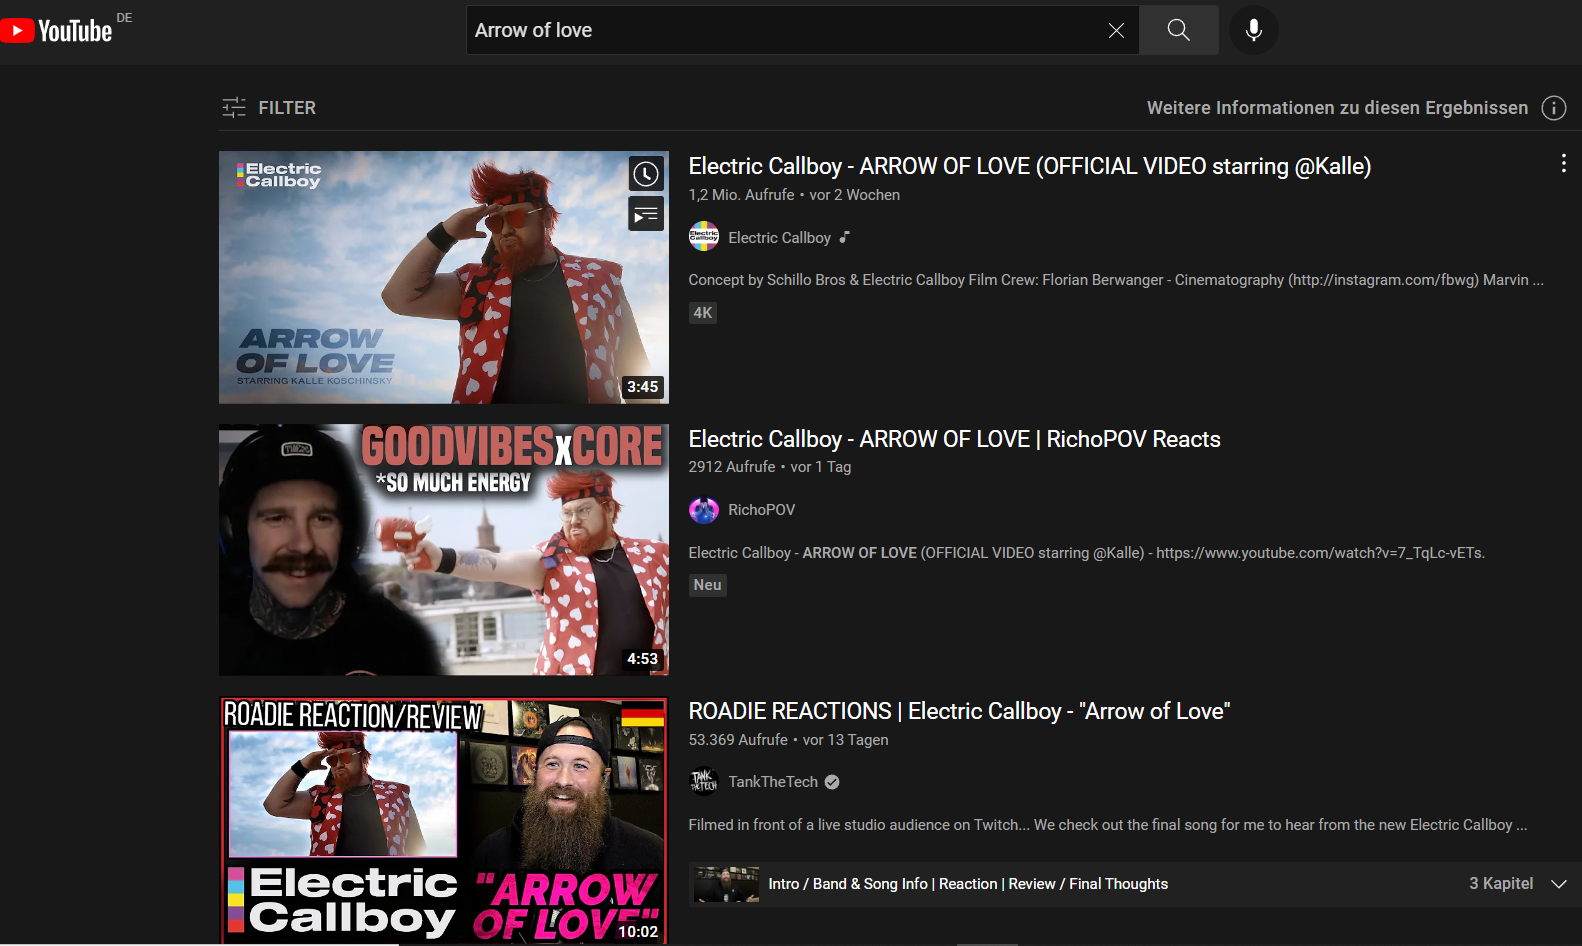Open RichoPOV channel avatar
The image size is (1582, 946).
pos(704,510)
